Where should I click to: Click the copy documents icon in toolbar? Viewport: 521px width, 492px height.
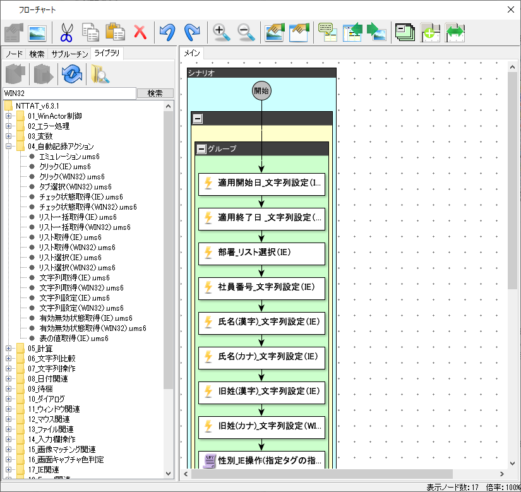pyautogui.click(x=91, y=33)
